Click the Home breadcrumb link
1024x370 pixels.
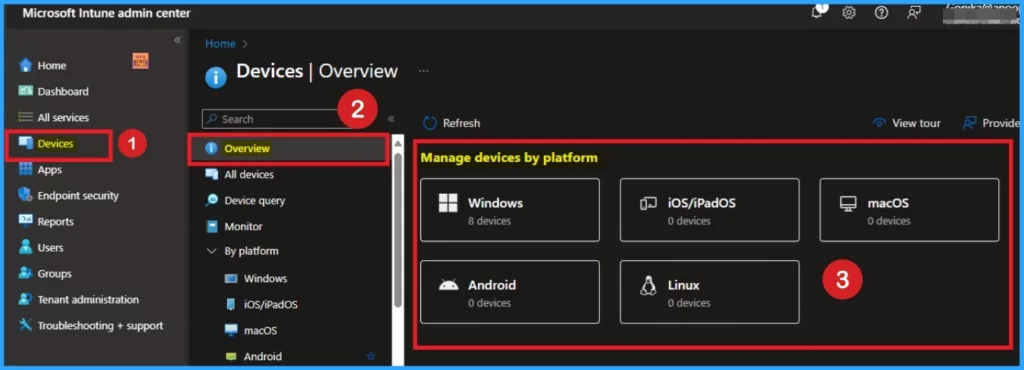tap(220, 44)
